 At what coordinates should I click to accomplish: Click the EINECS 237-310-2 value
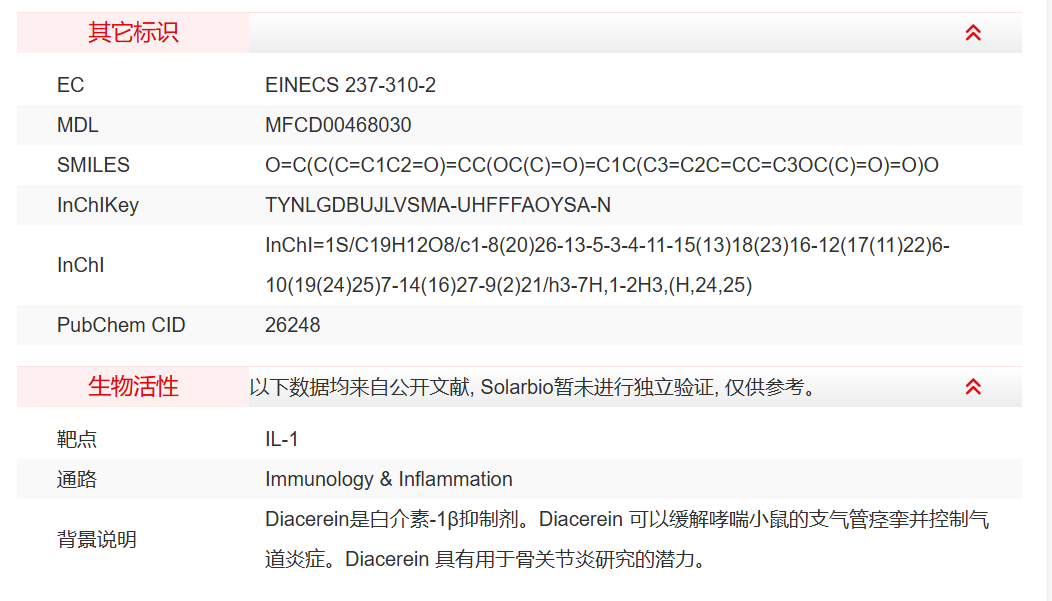click(350, 85)
